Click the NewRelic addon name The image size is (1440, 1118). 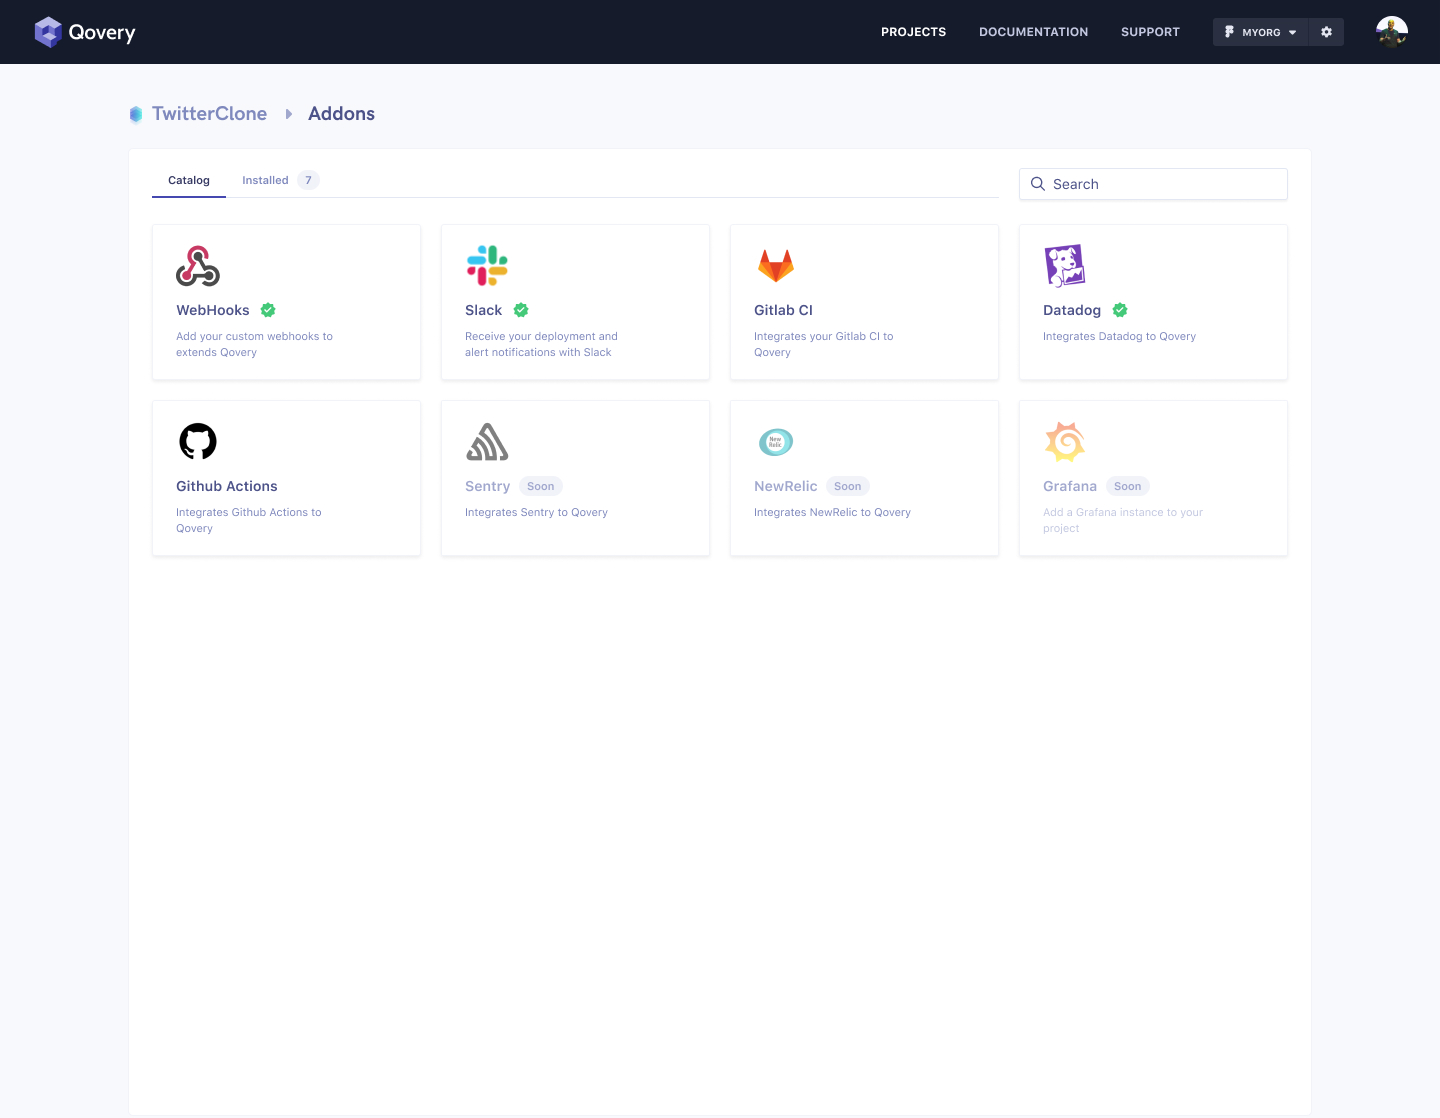(785, 486)
